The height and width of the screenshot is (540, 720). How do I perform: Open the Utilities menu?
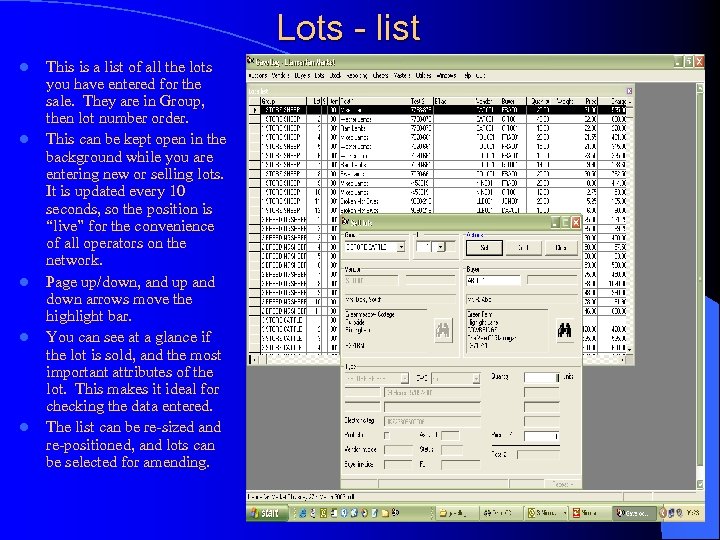423,75
